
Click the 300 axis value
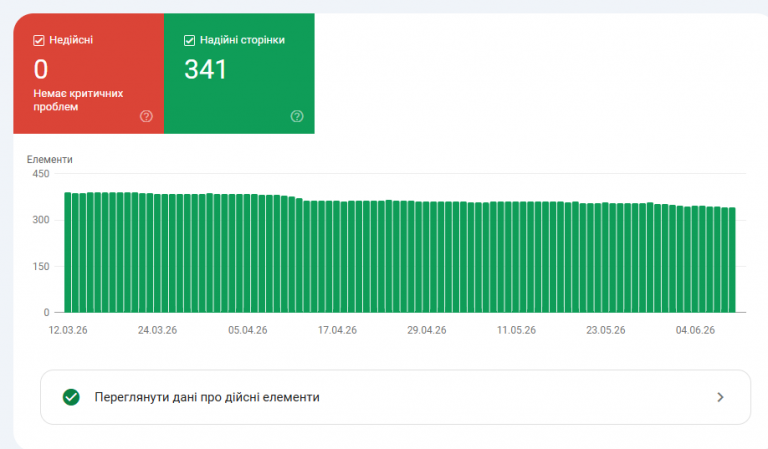[x=41, y=220]
